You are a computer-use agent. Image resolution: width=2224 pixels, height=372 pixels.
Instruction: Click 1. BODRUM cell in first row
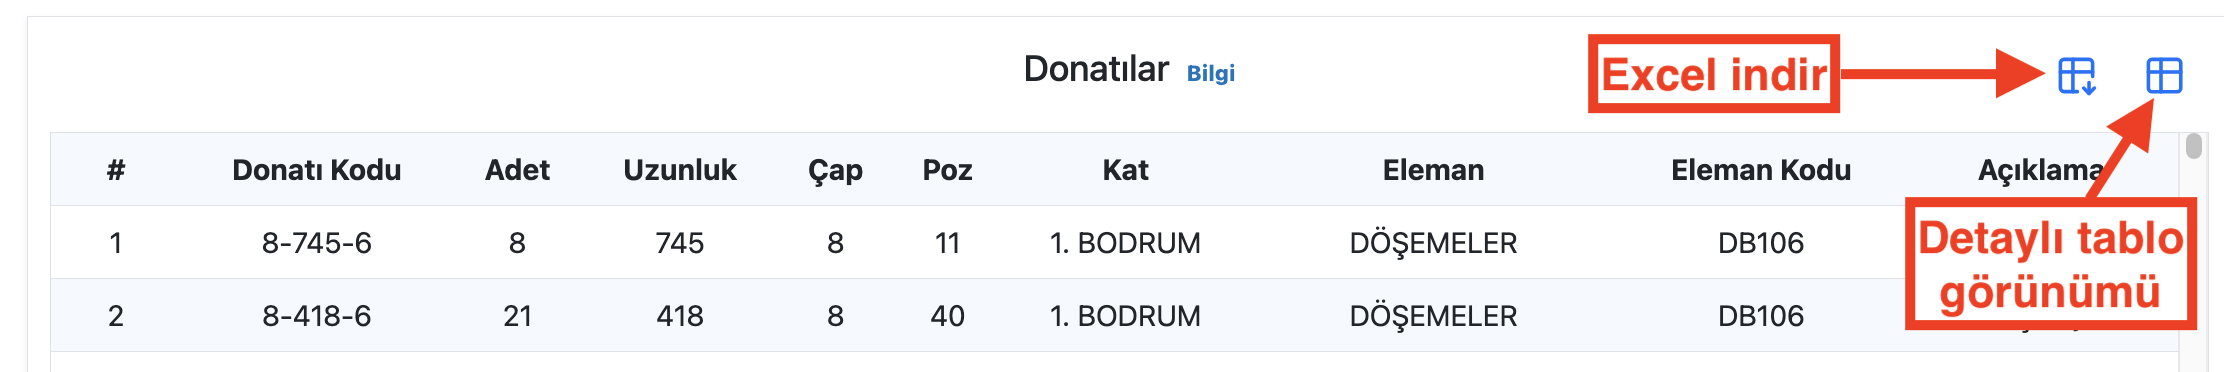click(x=1125, y=243)
